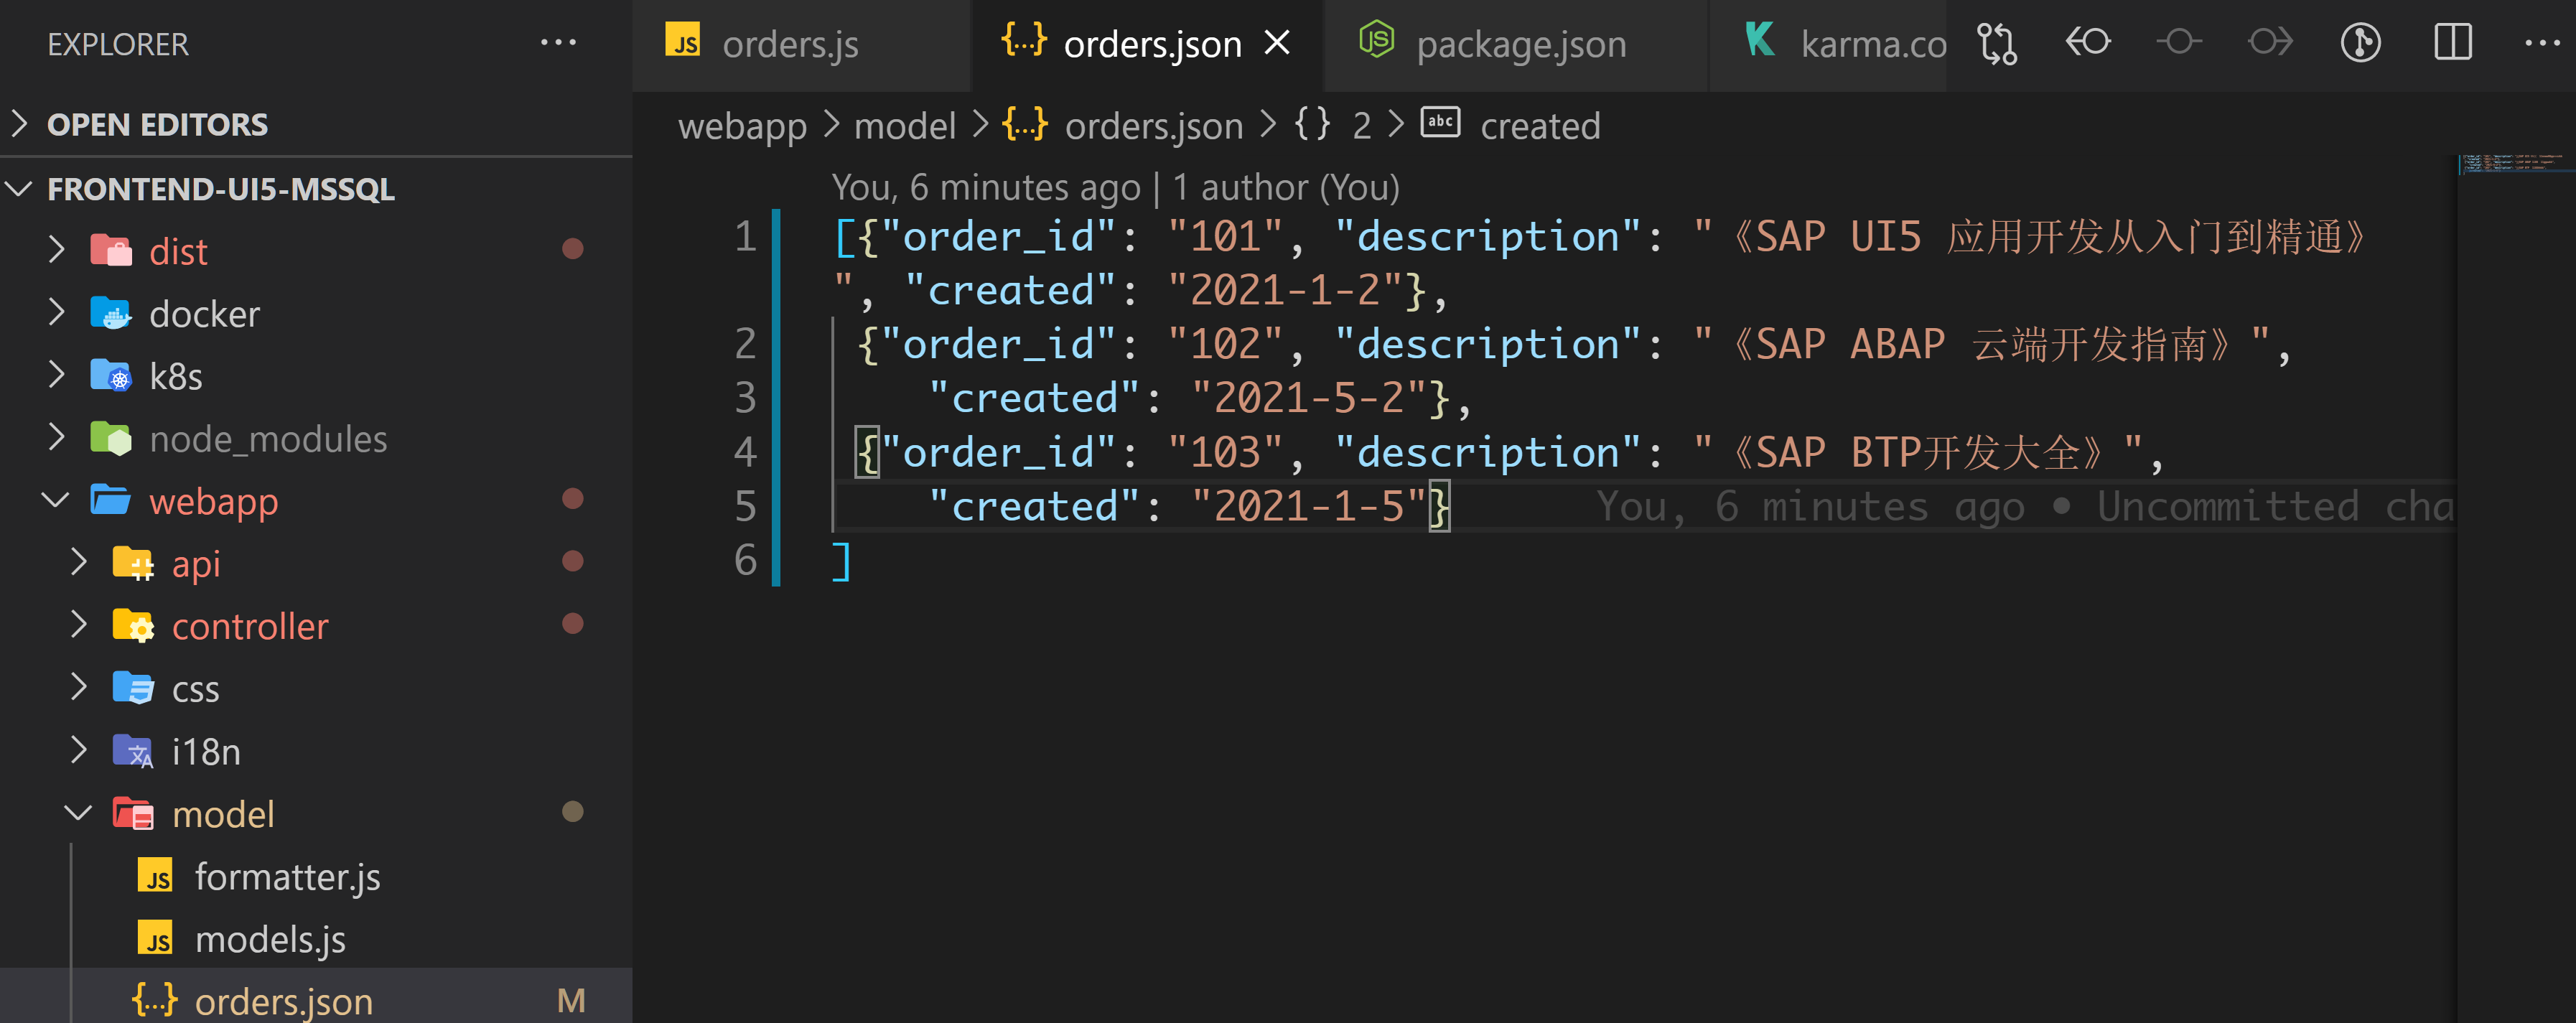Click the dist folder modified dot indicator

coord(572,248)
